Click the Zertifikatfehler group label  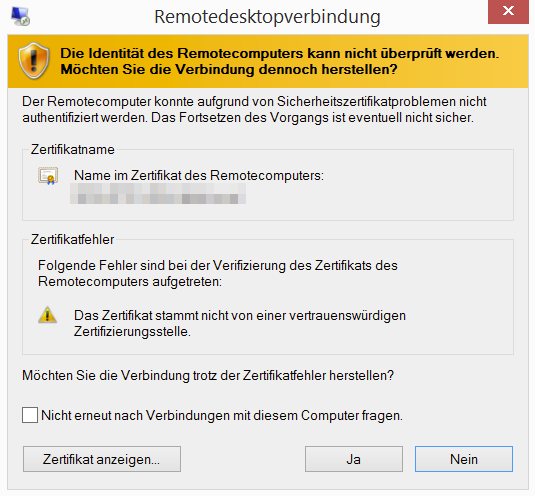tap(72, 239)
